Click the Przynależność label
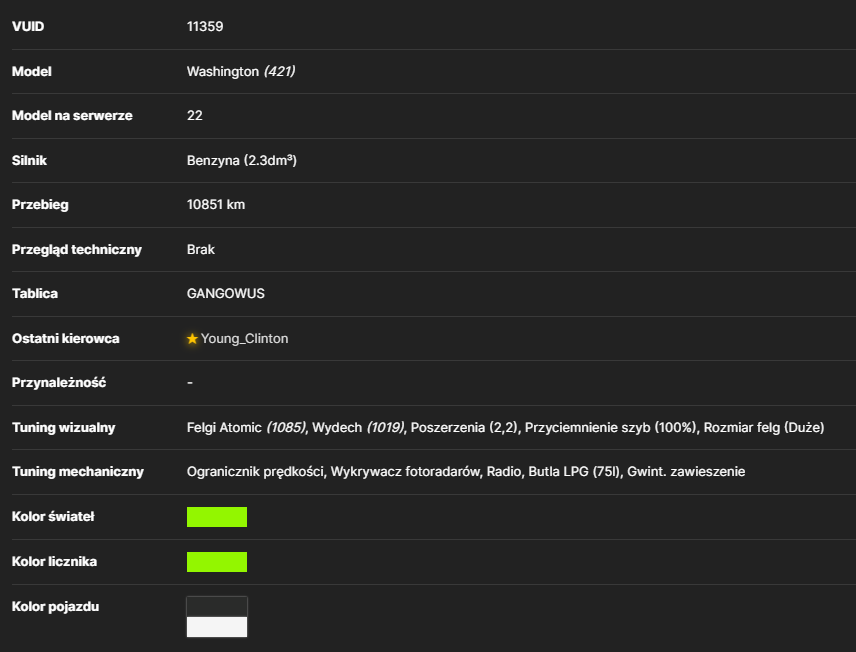The height and width of the screenshot is (652, 856). click(x=59, y=383)
